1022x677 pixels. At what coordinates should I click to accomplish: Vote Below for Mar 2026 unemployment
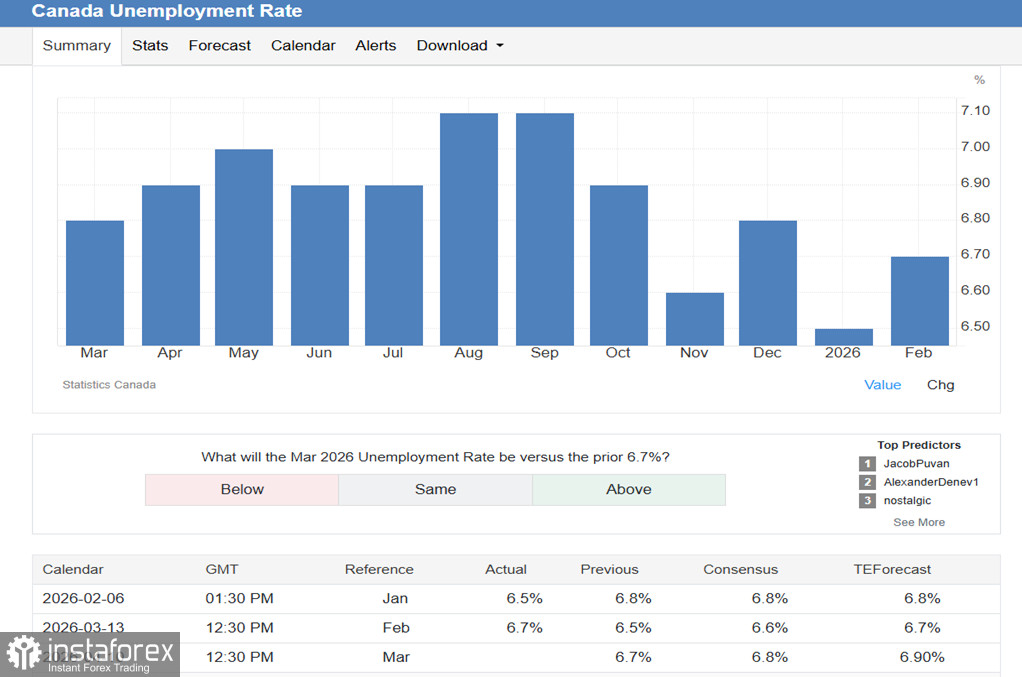click(242, 490)
